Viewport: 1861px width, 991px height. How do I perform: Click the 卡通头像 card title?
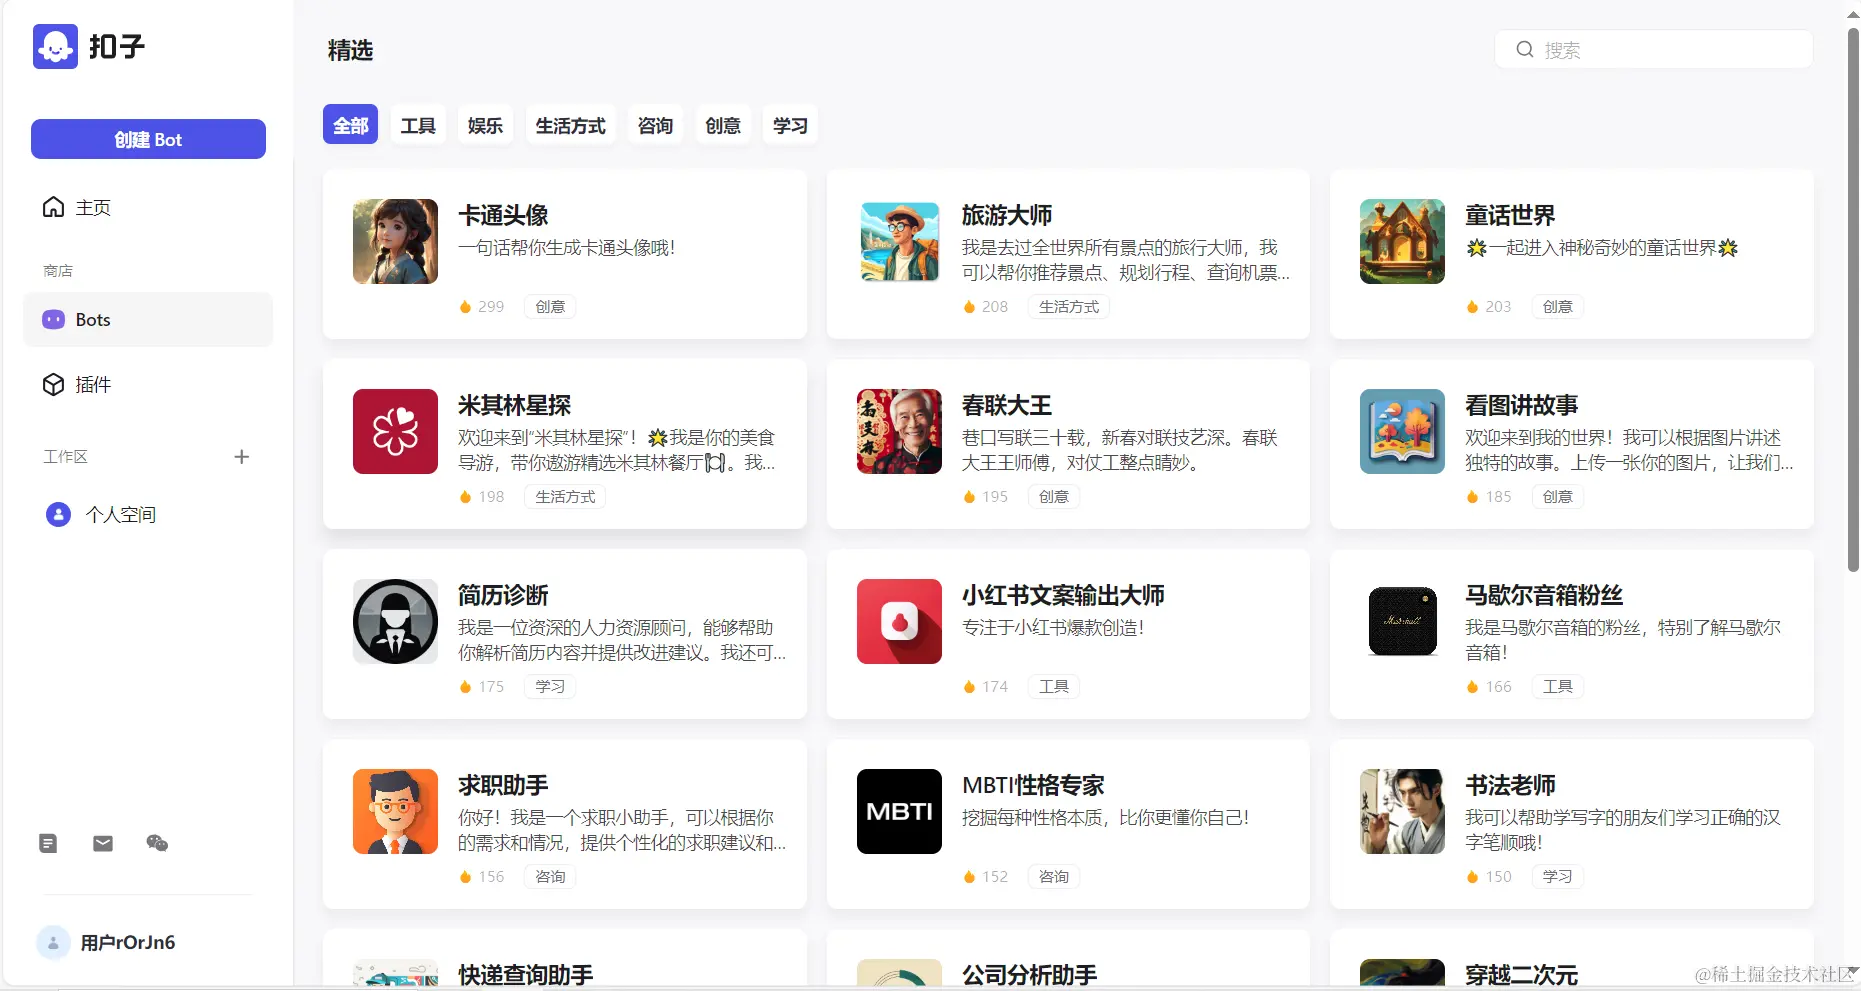click(x=503, y=215)
